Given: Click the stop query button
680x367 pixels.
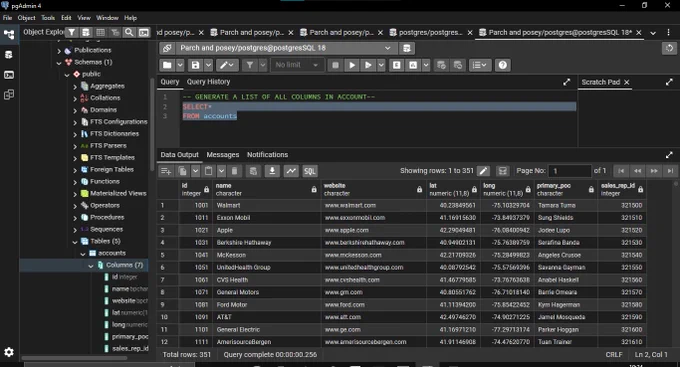Looking at the screenshot, I should (335, 65).
